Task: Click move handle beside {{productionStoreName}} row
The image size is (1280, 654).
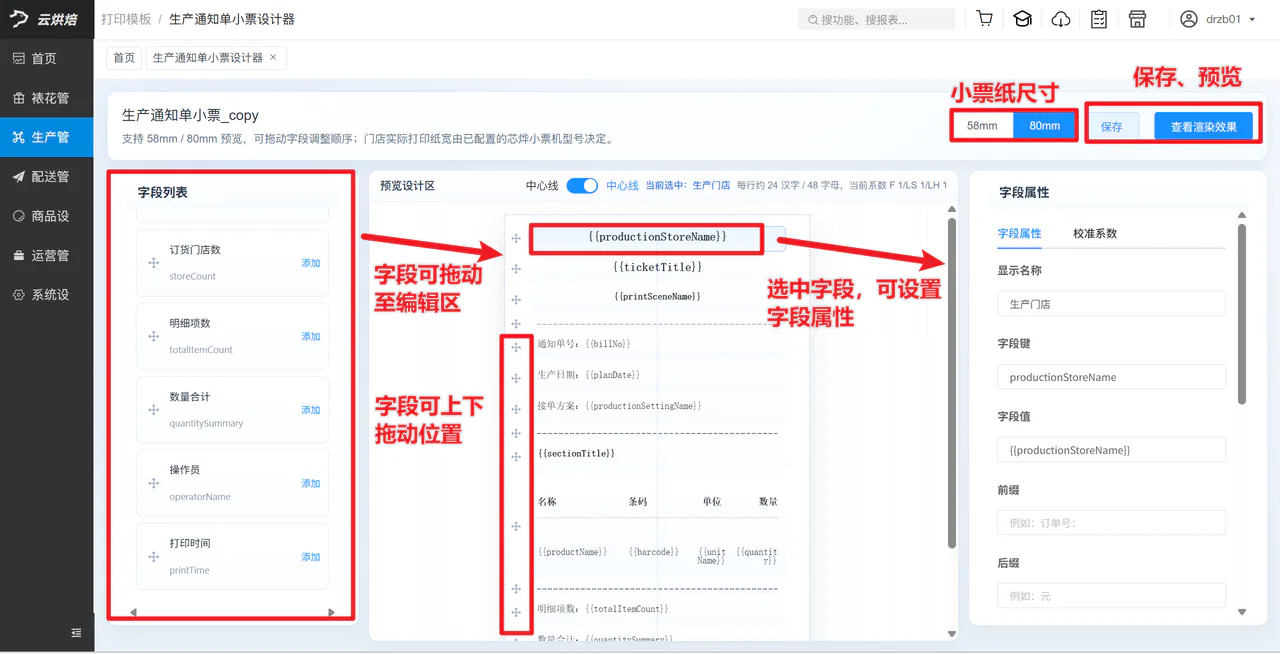Action: (x=516, y=238)
